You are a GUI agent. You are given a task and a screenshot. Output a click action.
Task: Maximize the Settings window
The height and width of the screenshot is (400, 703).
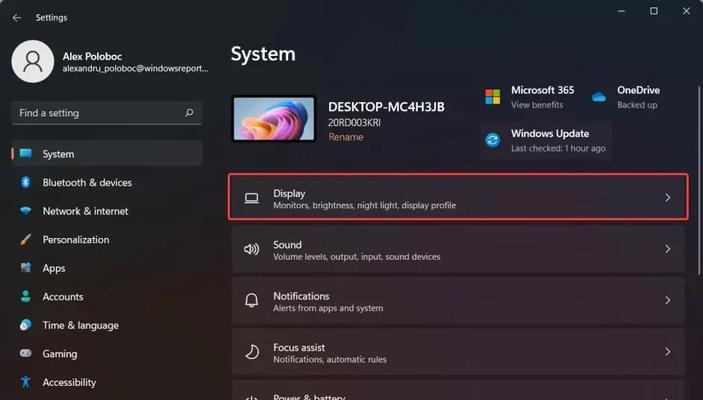(x=654, y=11)
